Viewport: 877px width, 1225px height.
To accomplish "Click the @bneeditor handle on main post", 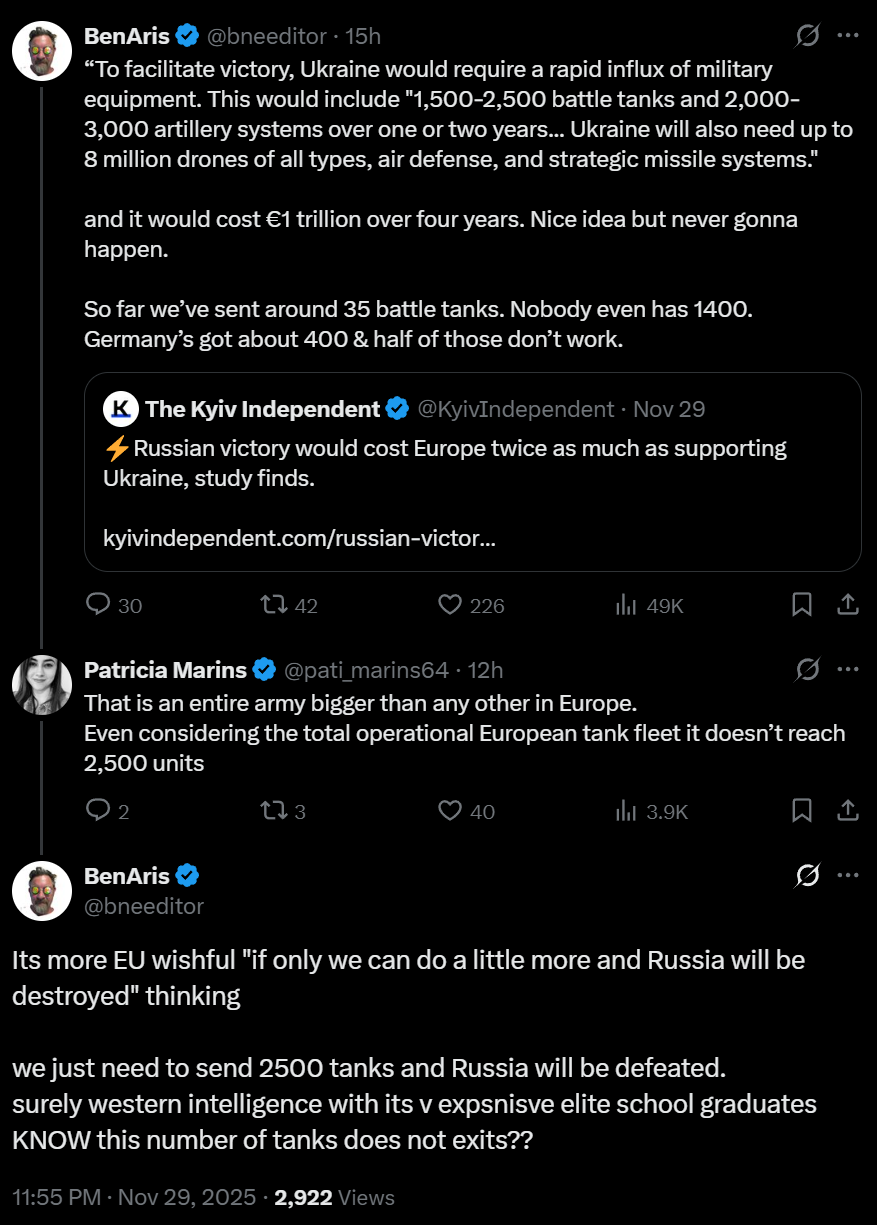I will (x=144, y=906).
